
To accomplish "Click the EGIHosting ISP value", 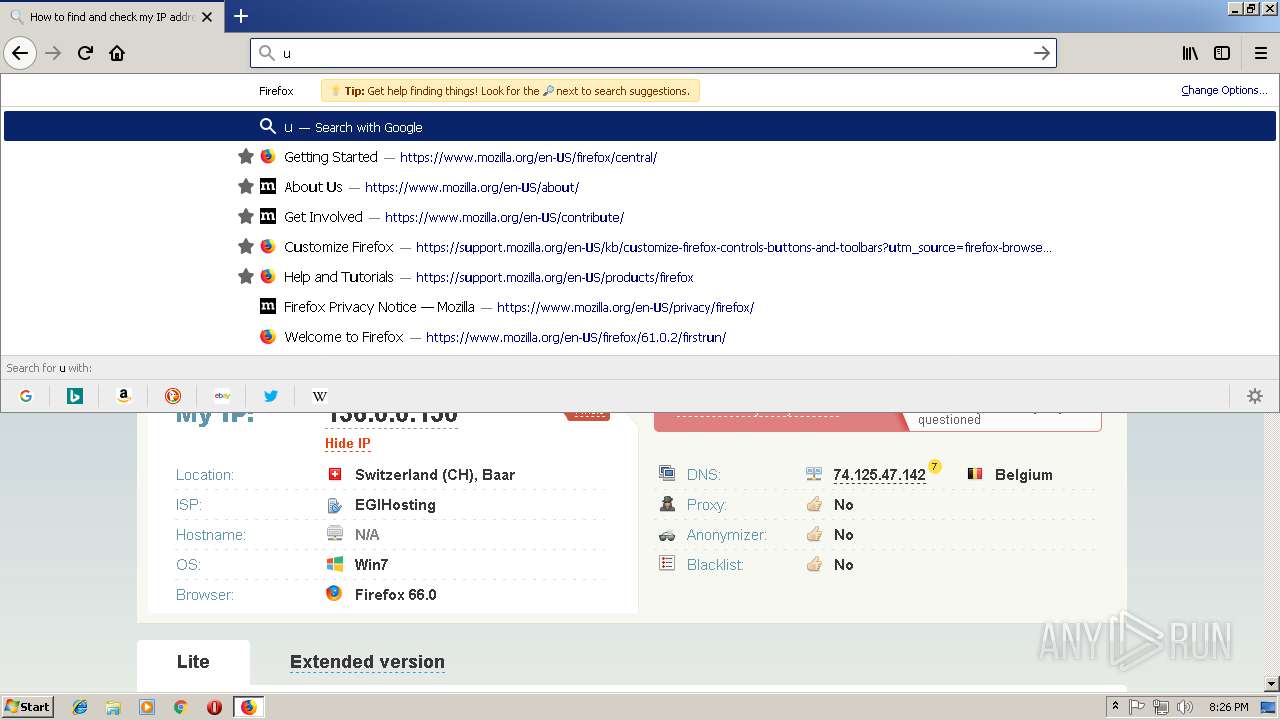I will coord(395,505).
